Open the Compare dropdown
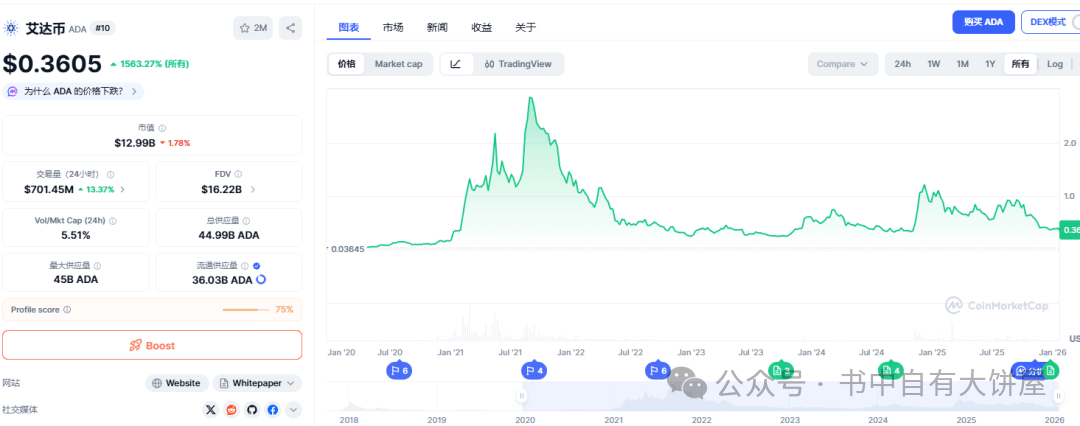This screenshot has width=1080, height=426. tap(843, 64)
